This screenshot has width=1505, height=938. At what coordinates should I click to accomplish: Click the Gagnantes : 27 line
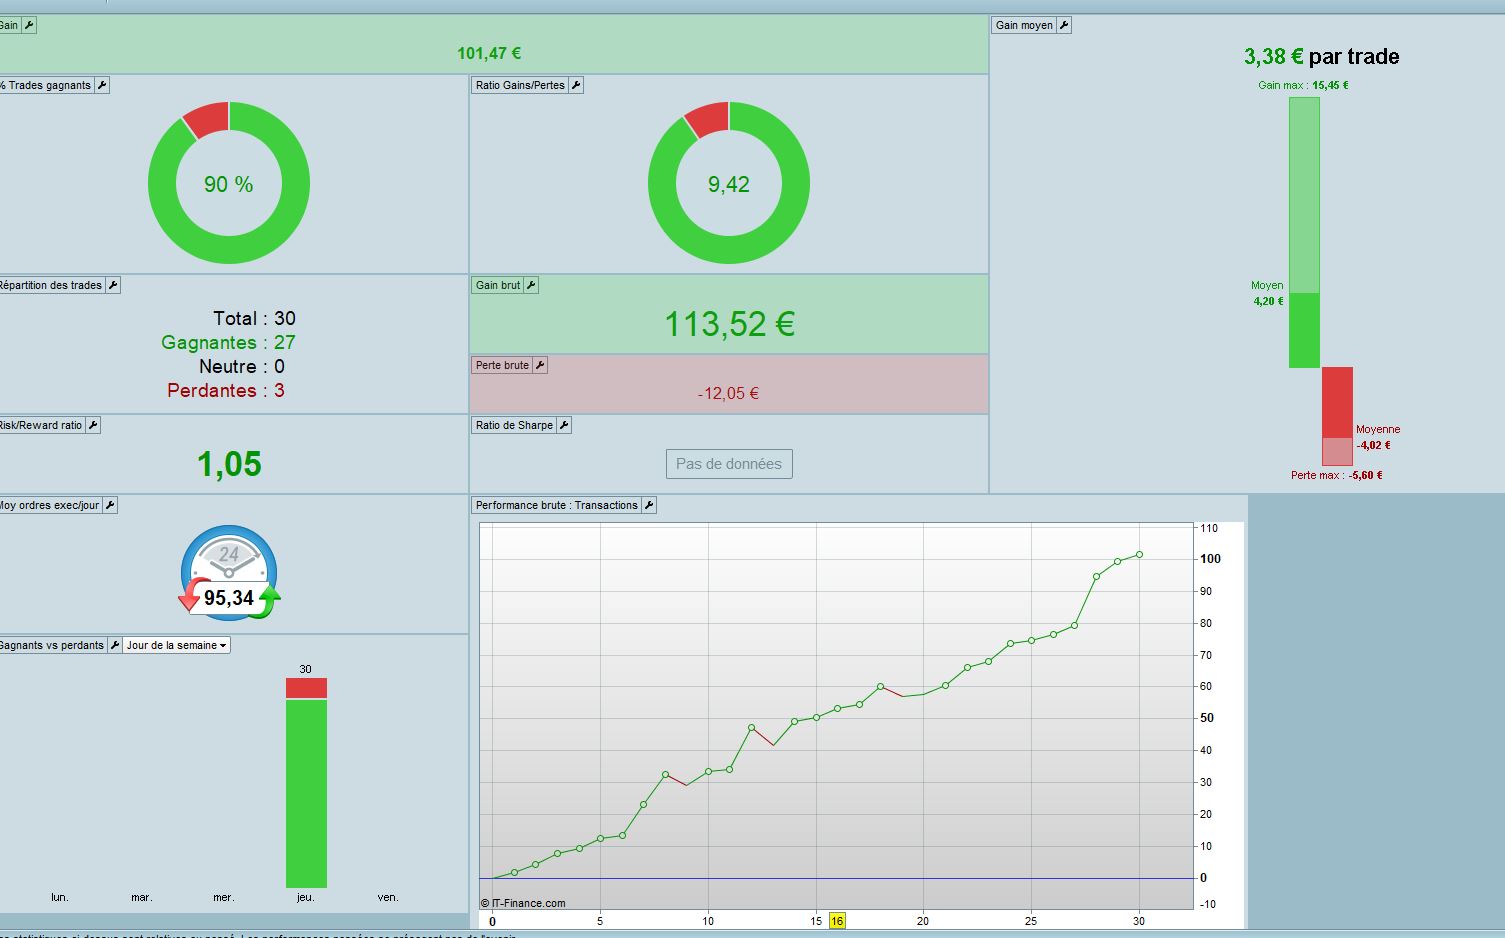pyautogui.click(x=228, y=342)
